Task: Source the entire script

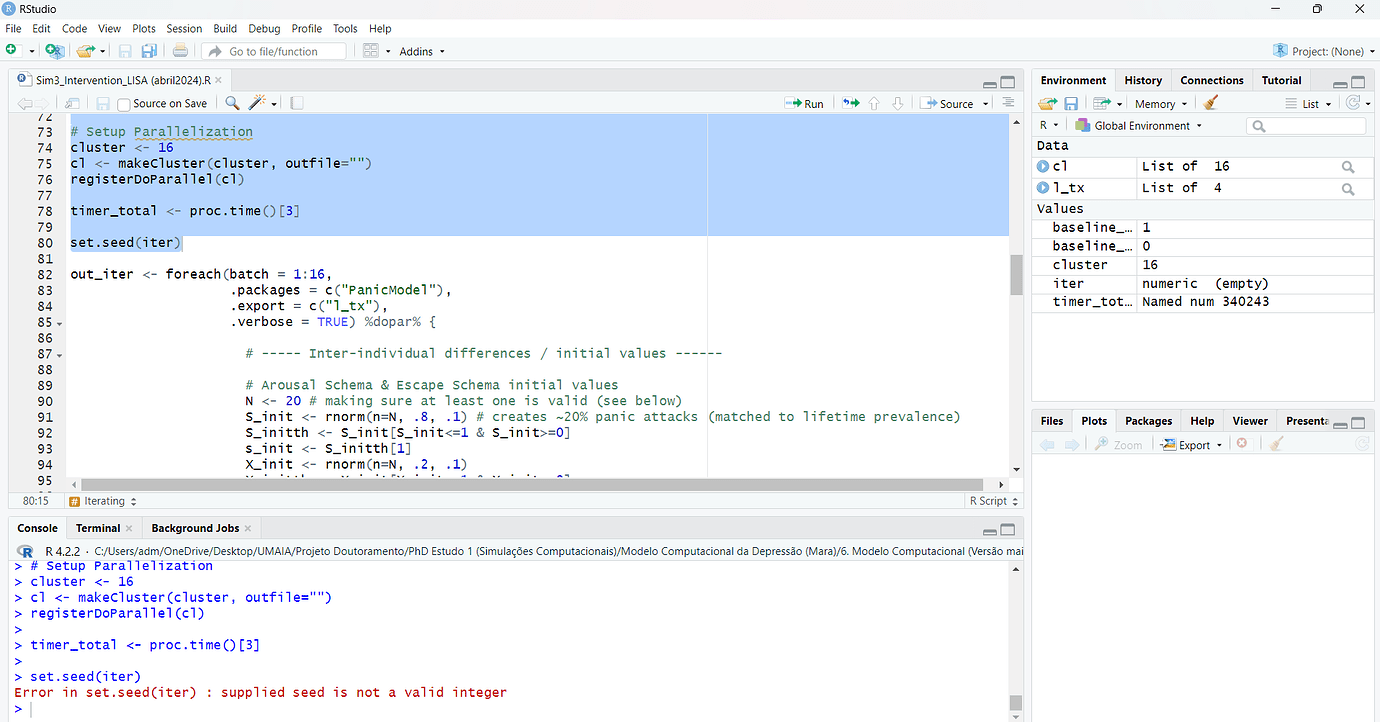Action: (950, 103)
